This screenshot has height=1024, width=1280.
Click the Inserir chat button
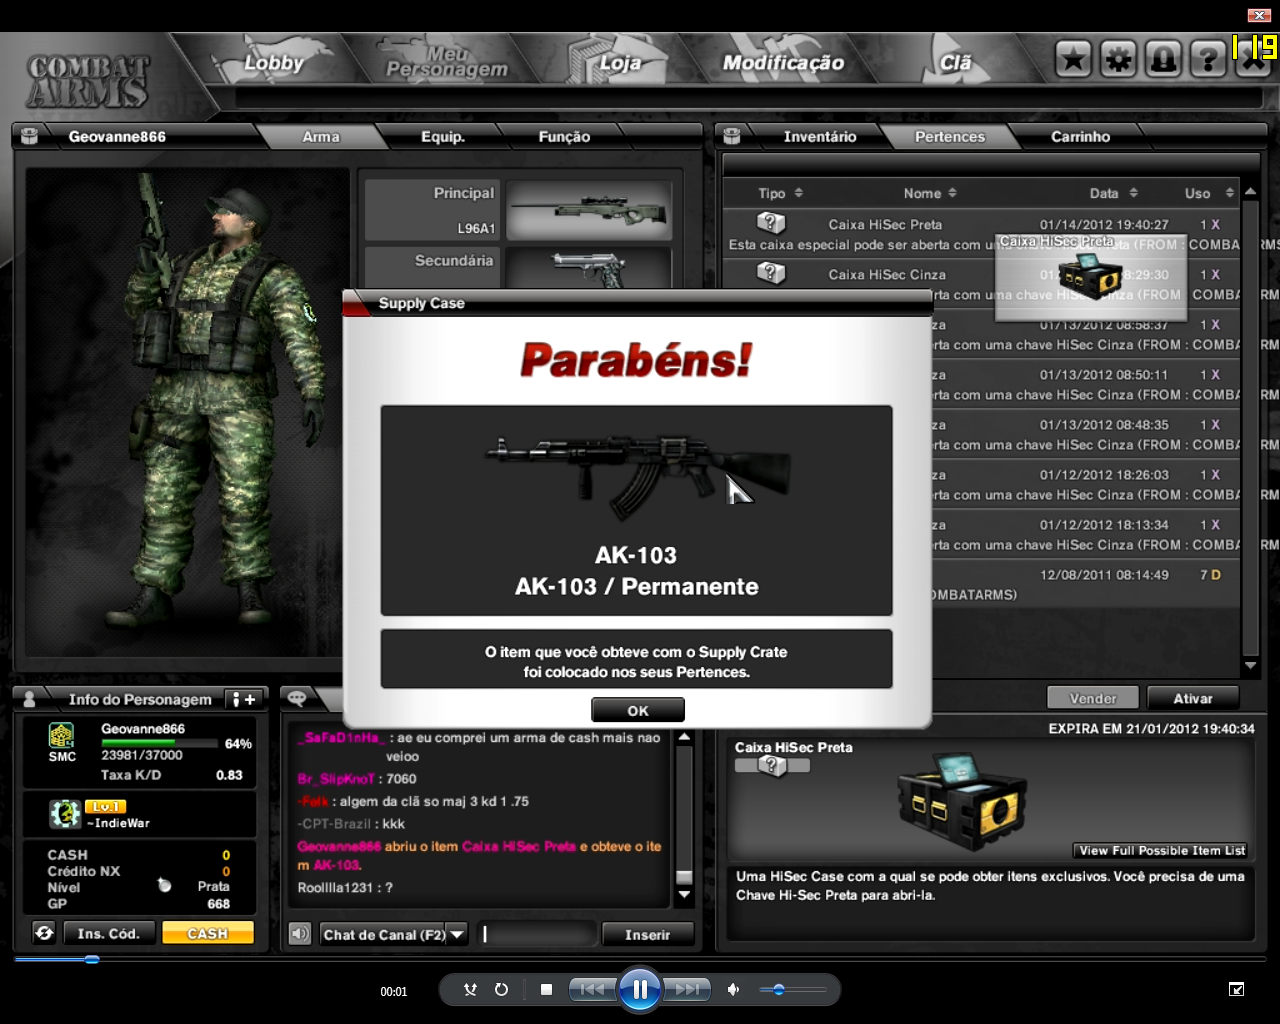[647, 934]
